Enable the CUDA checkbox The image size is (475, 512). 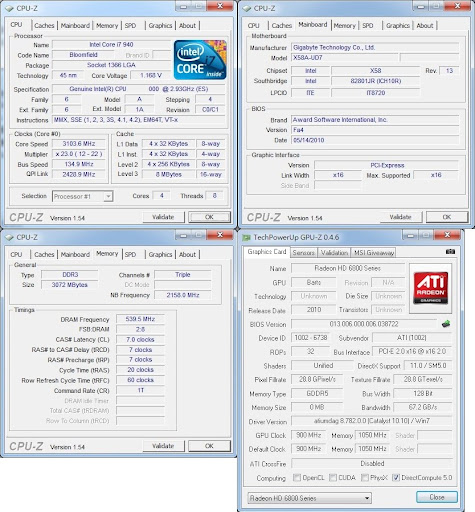(333, 477)
